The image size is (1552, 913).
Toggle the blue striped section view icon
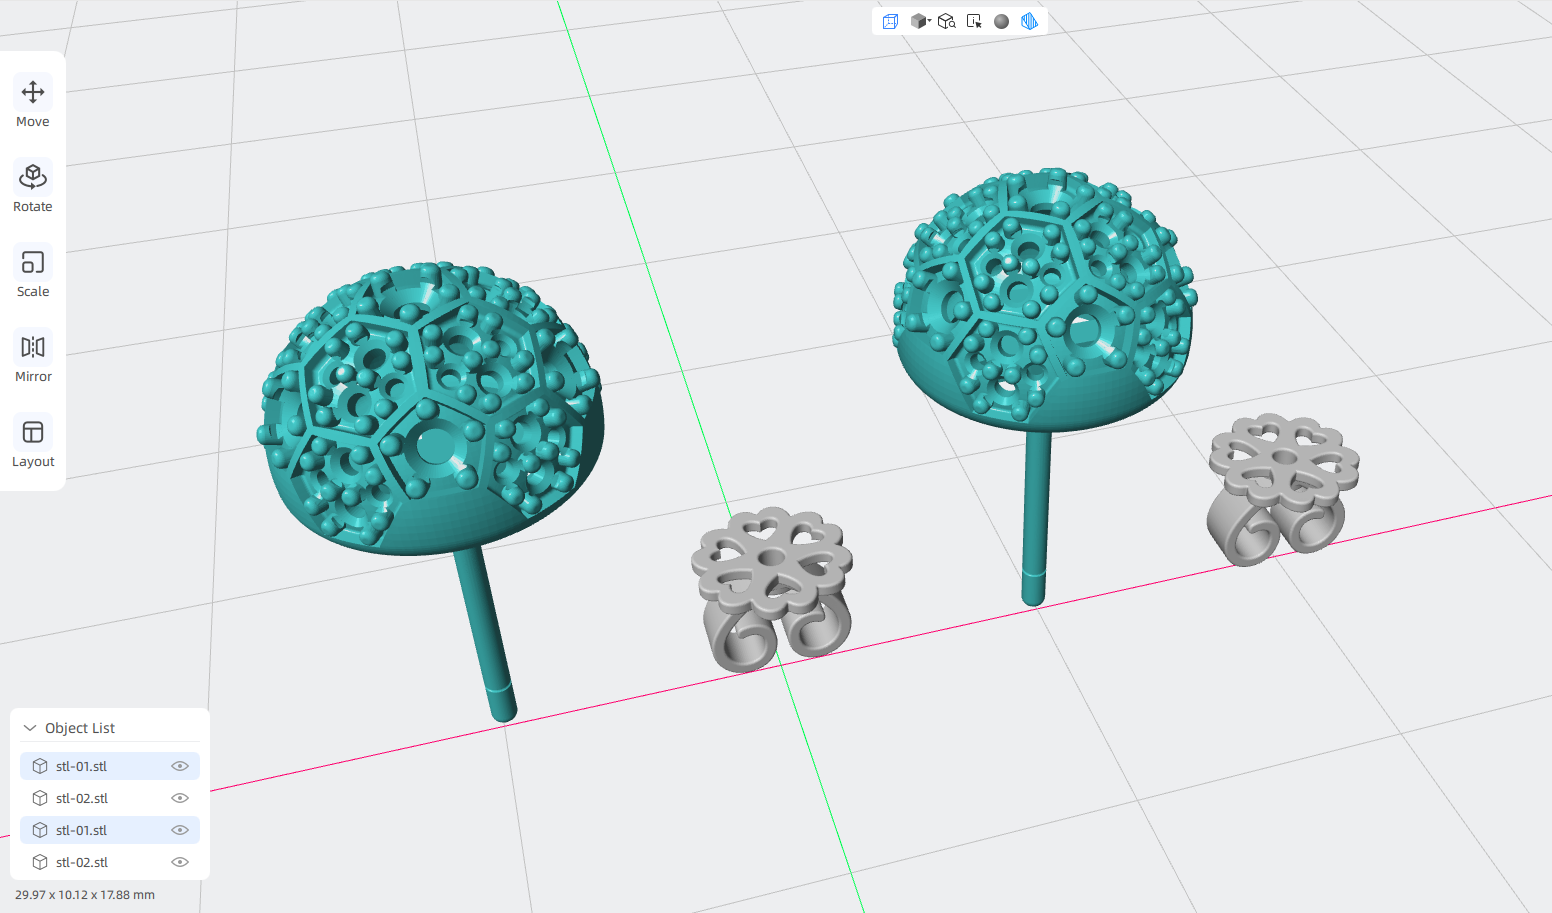(1029, 21)
